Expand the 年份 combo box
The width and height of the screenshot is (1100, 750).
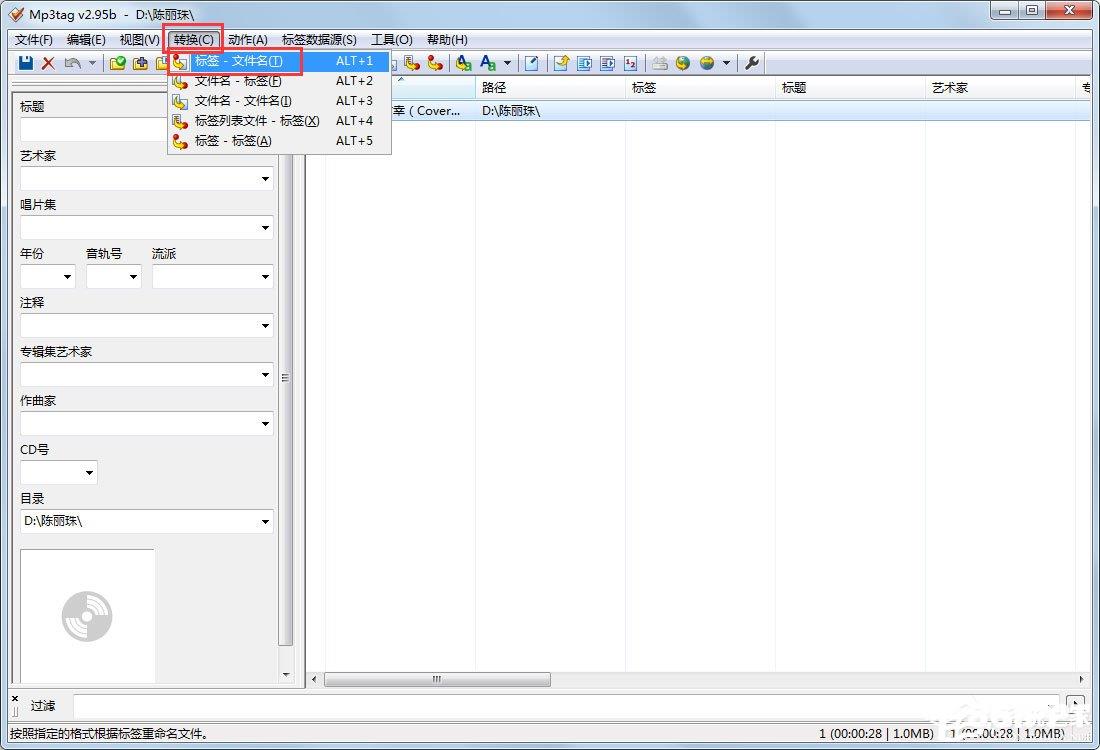point(67,277)
